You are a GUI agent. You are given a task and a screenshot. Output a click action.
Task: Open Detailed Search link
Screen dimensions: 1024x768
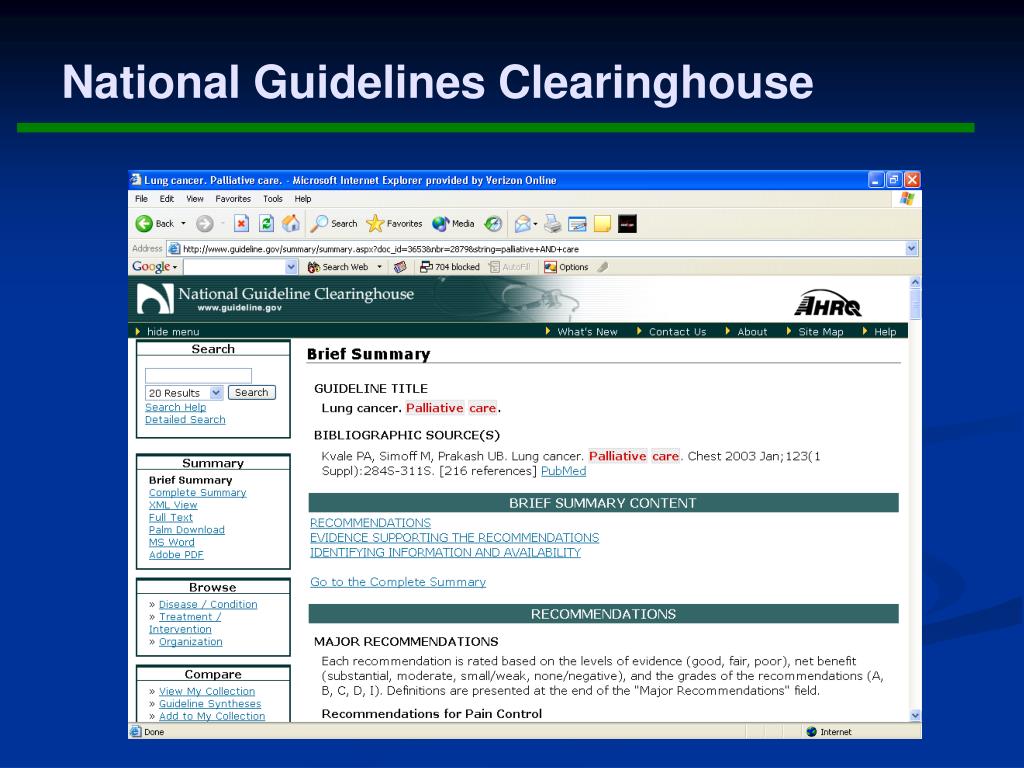tap(185, 419)
